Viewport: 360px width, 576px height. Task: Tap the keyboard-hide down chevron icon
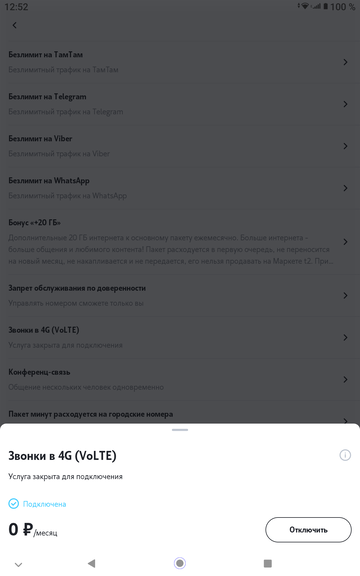point(18,564)
